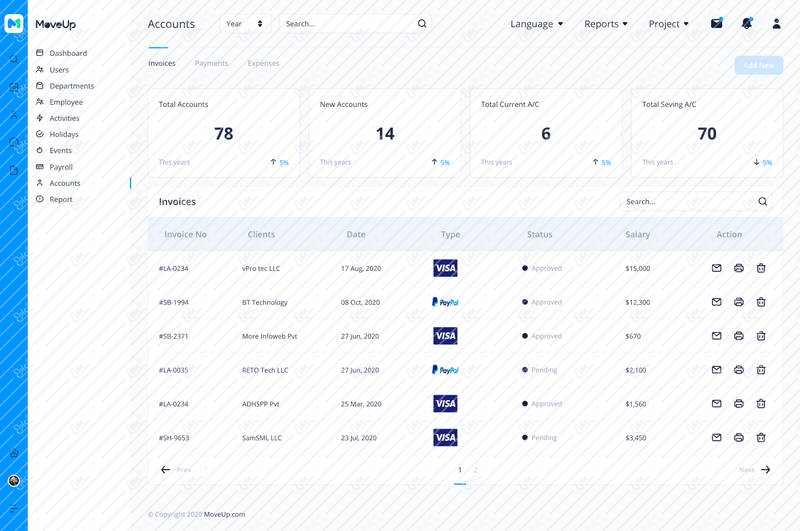Open Activities in sidebar
This screenshot has width=800, height=531.
pyautogui.click(x=58, y=118)
